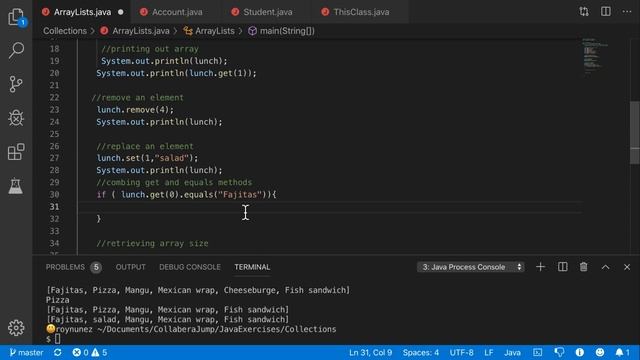This screenshot has height=360, width=640.
Task: Click line number 23 gutter
Action: tap(54, 110)
